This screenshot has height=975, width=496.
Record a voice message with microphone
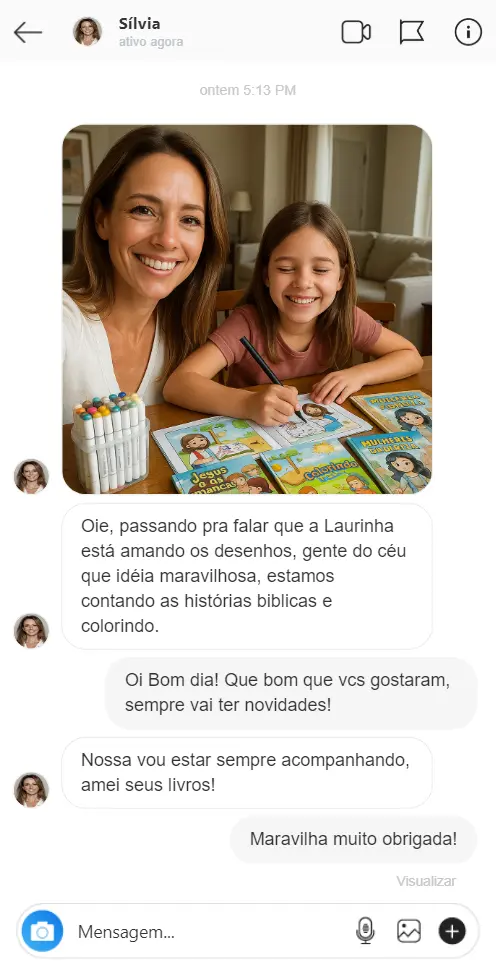coord(365,931)
